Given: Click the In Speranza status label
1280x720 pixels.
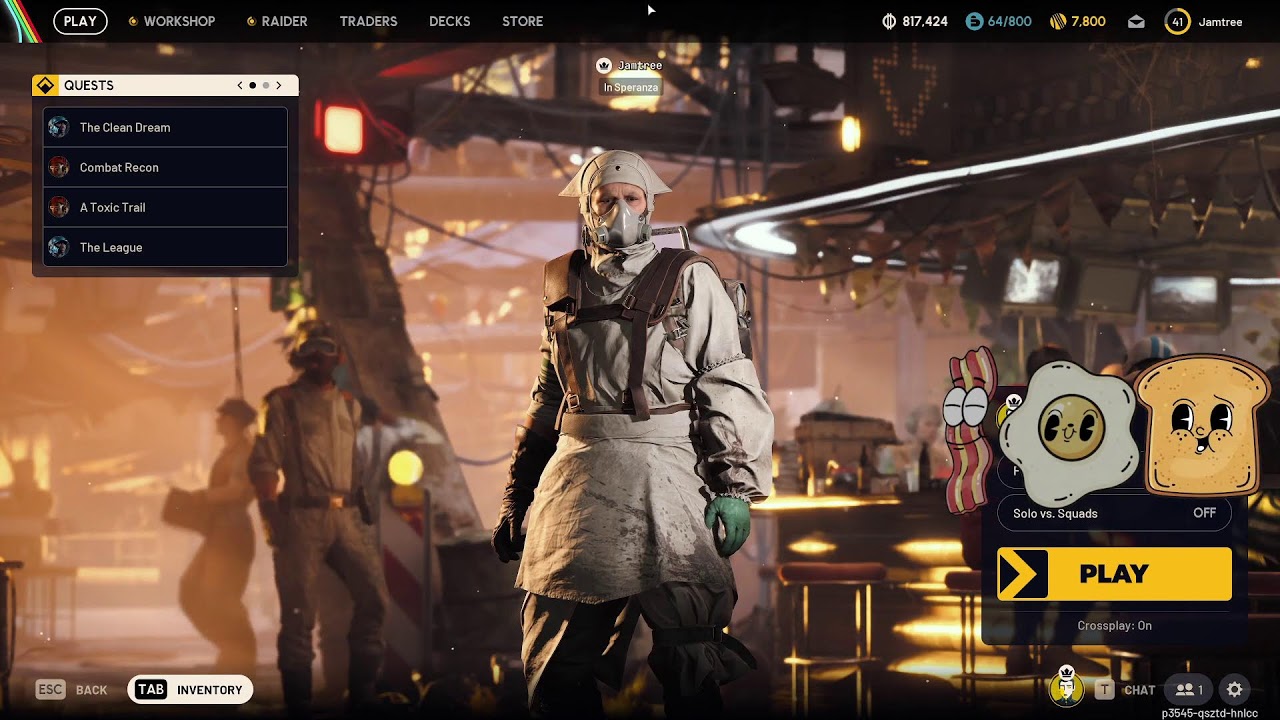Looking at the screenshot, I should pyautogui.click(x=631, y=88).
